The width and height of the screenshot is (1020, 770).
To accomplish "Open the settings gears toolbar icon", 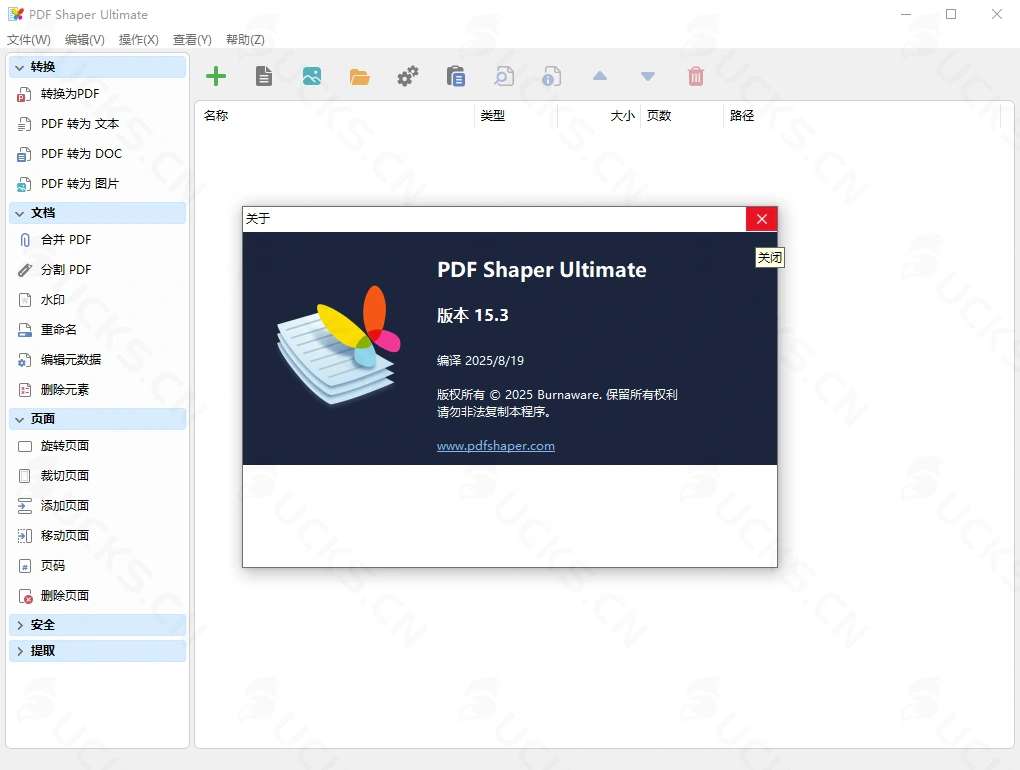I will (408, 75).
